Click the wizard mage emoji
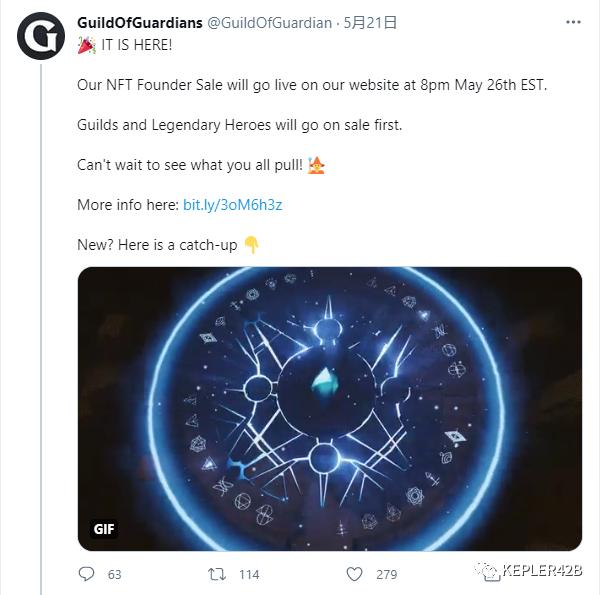The height and width of the screenshot is (595, 602). click(316, 165)
